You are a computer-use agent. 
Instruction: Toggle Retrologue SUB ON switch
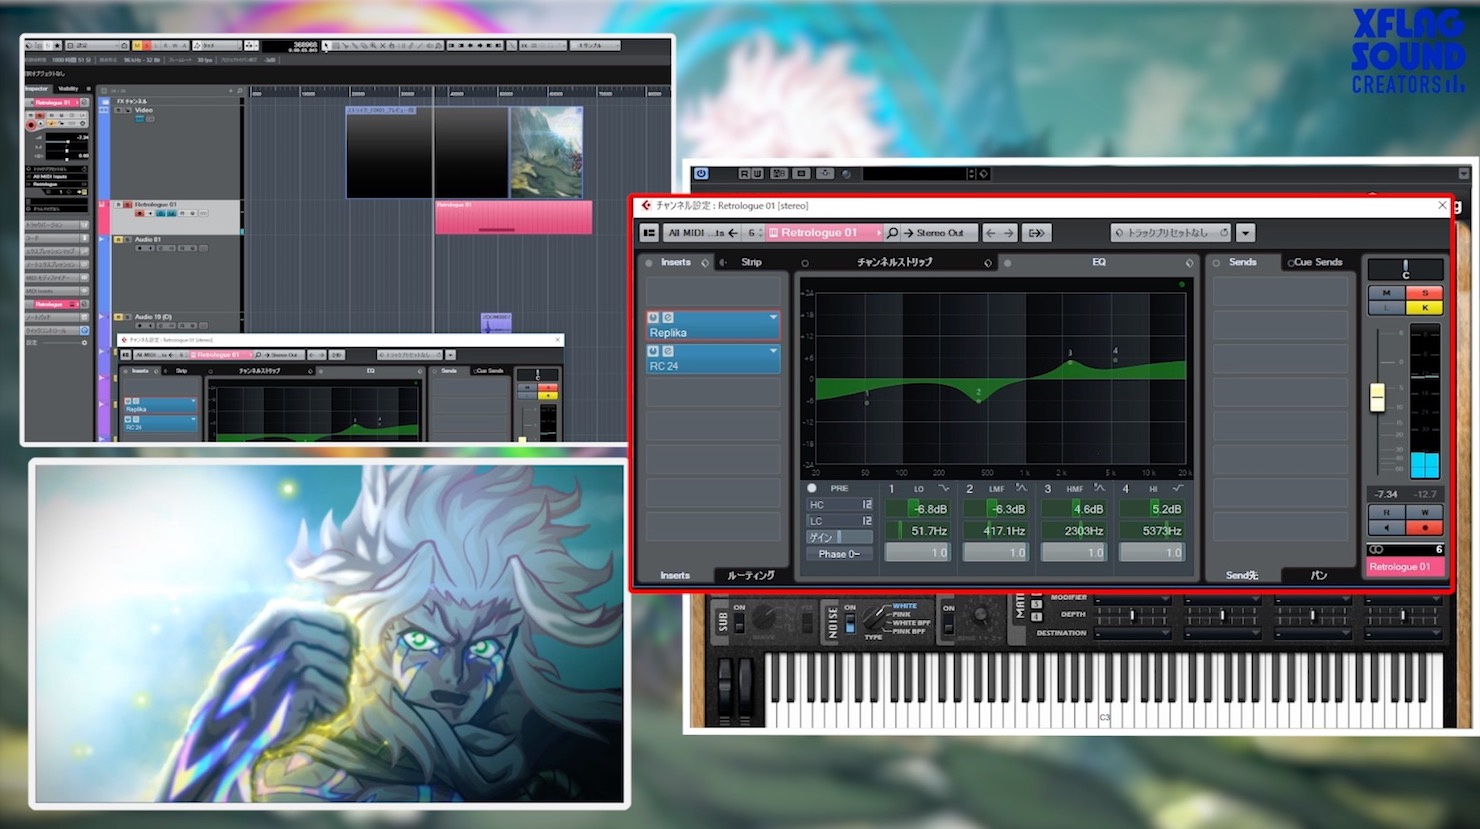(x=739, y=623)
